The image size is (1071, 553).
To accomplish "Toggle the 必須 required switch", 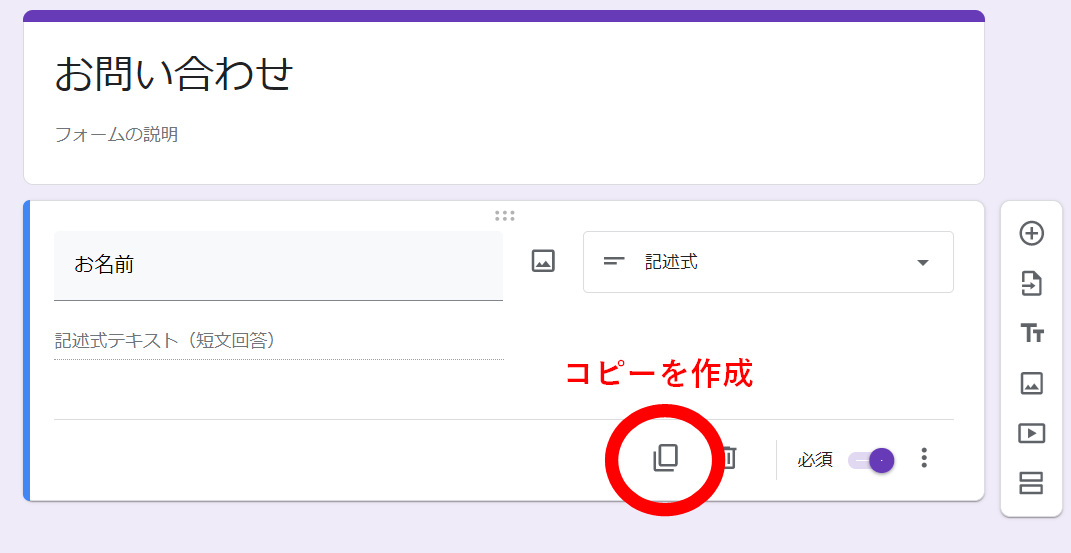I will 872,460.
